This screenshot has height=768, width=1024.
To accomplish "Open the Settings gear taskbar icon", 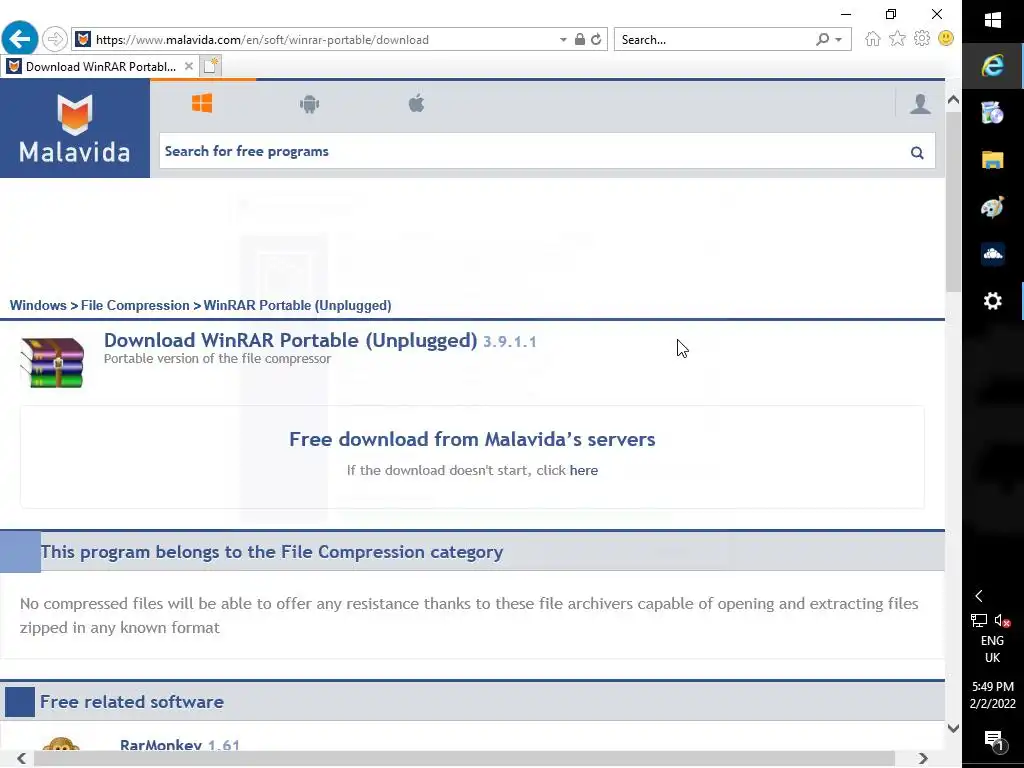I will click(x=993, y=301).
